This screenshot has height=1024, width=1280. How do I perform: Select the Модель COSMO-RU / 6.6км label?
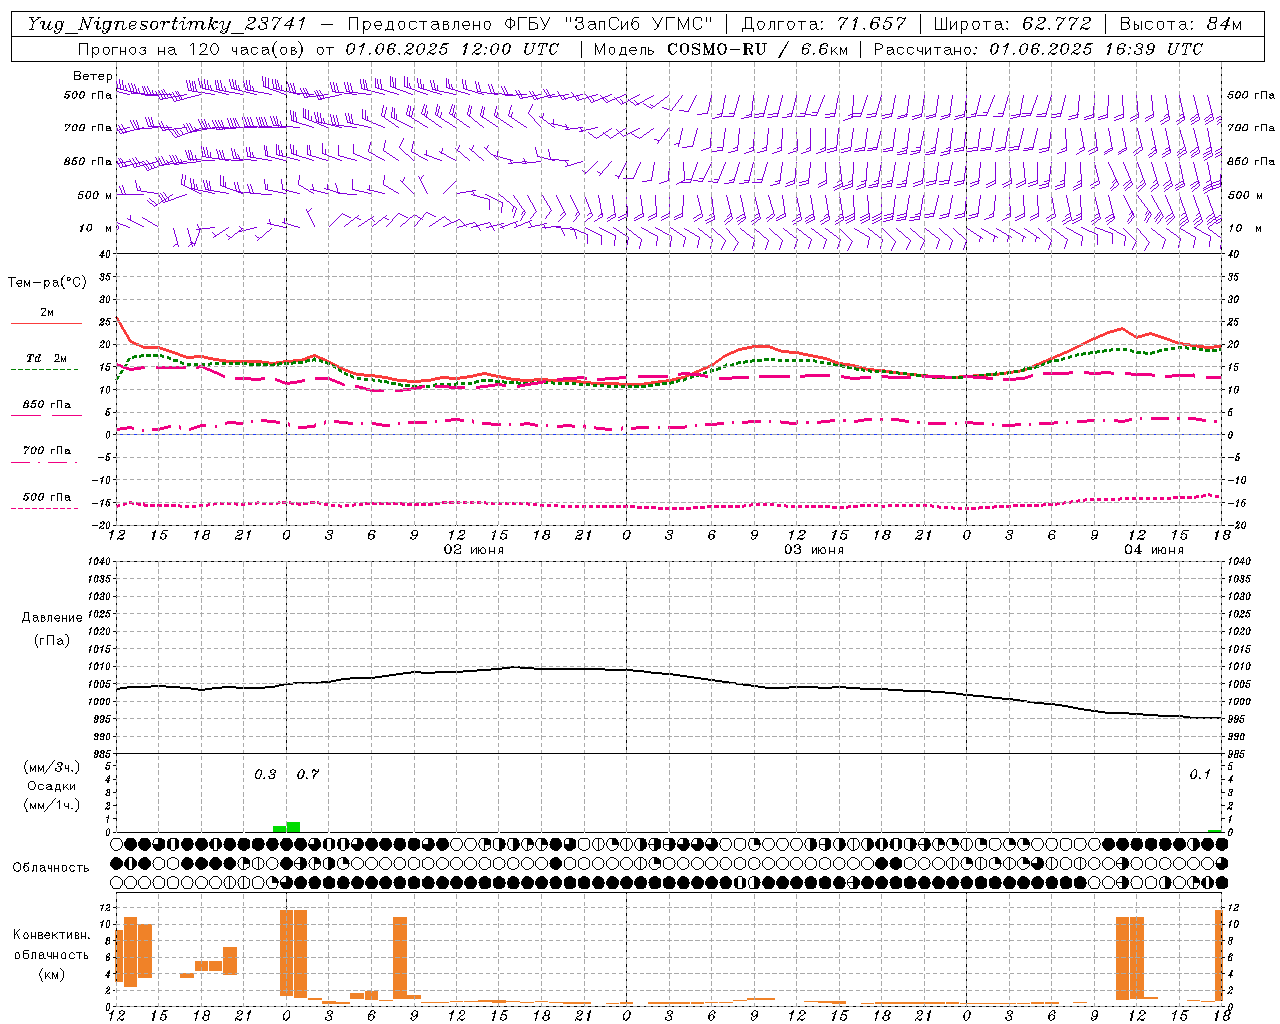pos(720,49)
